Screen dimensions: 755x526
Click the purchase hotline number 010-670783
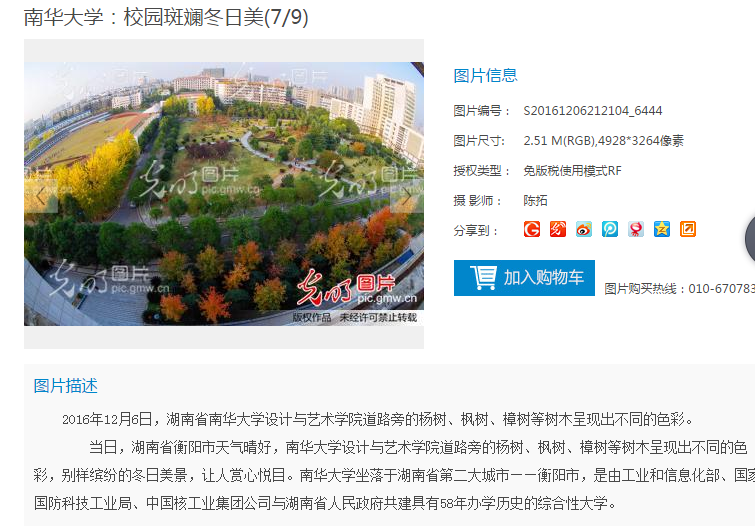pos(722,289)
